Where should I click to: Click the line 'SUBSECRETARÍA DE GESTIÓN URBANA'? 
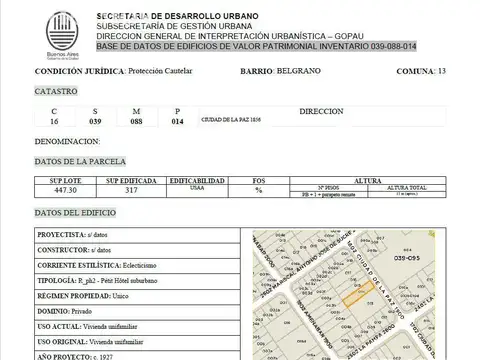point(174,26)
